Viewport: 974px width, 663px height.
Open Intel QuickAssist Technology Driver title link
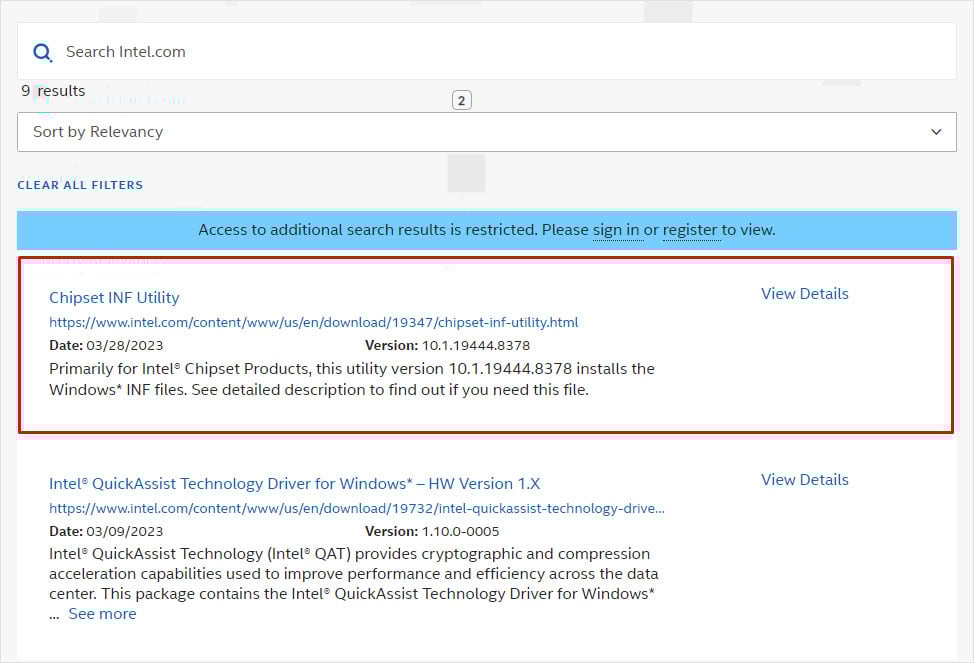tap(294, 483)
